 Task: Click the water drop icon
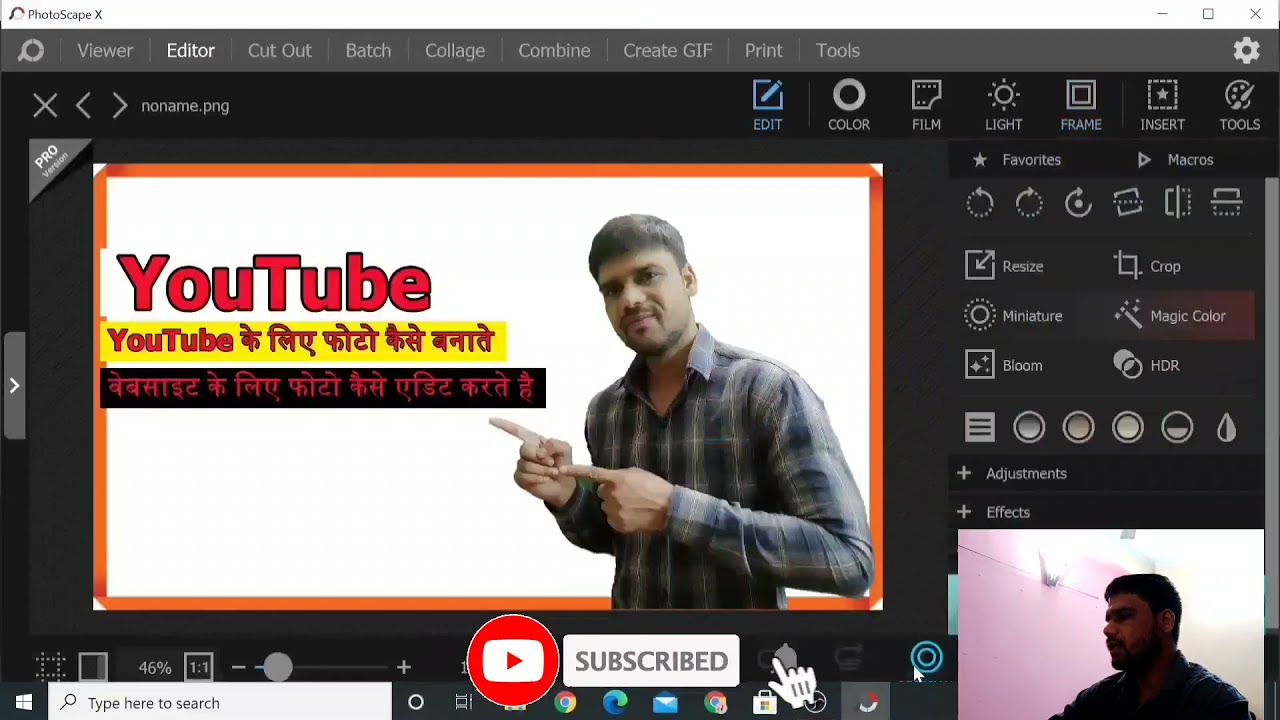[x=1227, y=428]
